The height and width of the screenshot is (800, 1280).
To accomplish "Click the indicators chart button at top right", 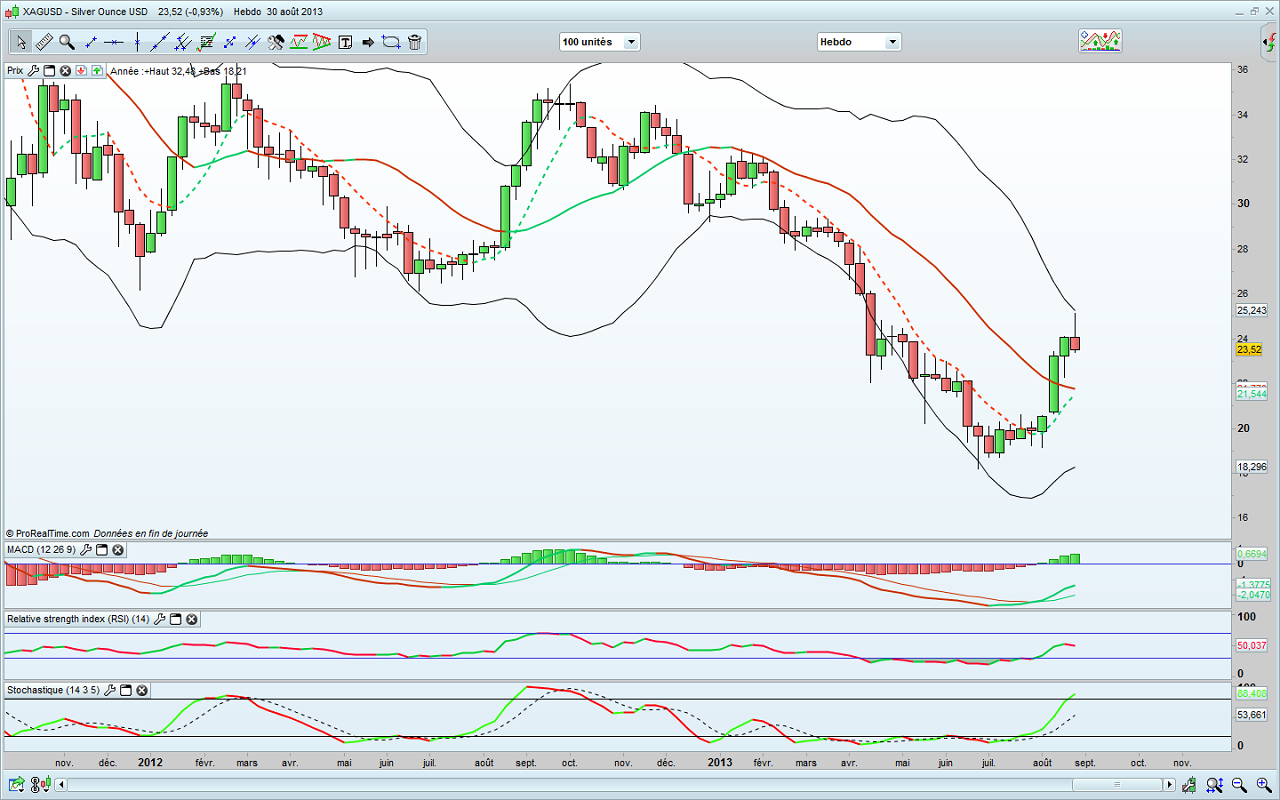I will tap(1099, 41).
